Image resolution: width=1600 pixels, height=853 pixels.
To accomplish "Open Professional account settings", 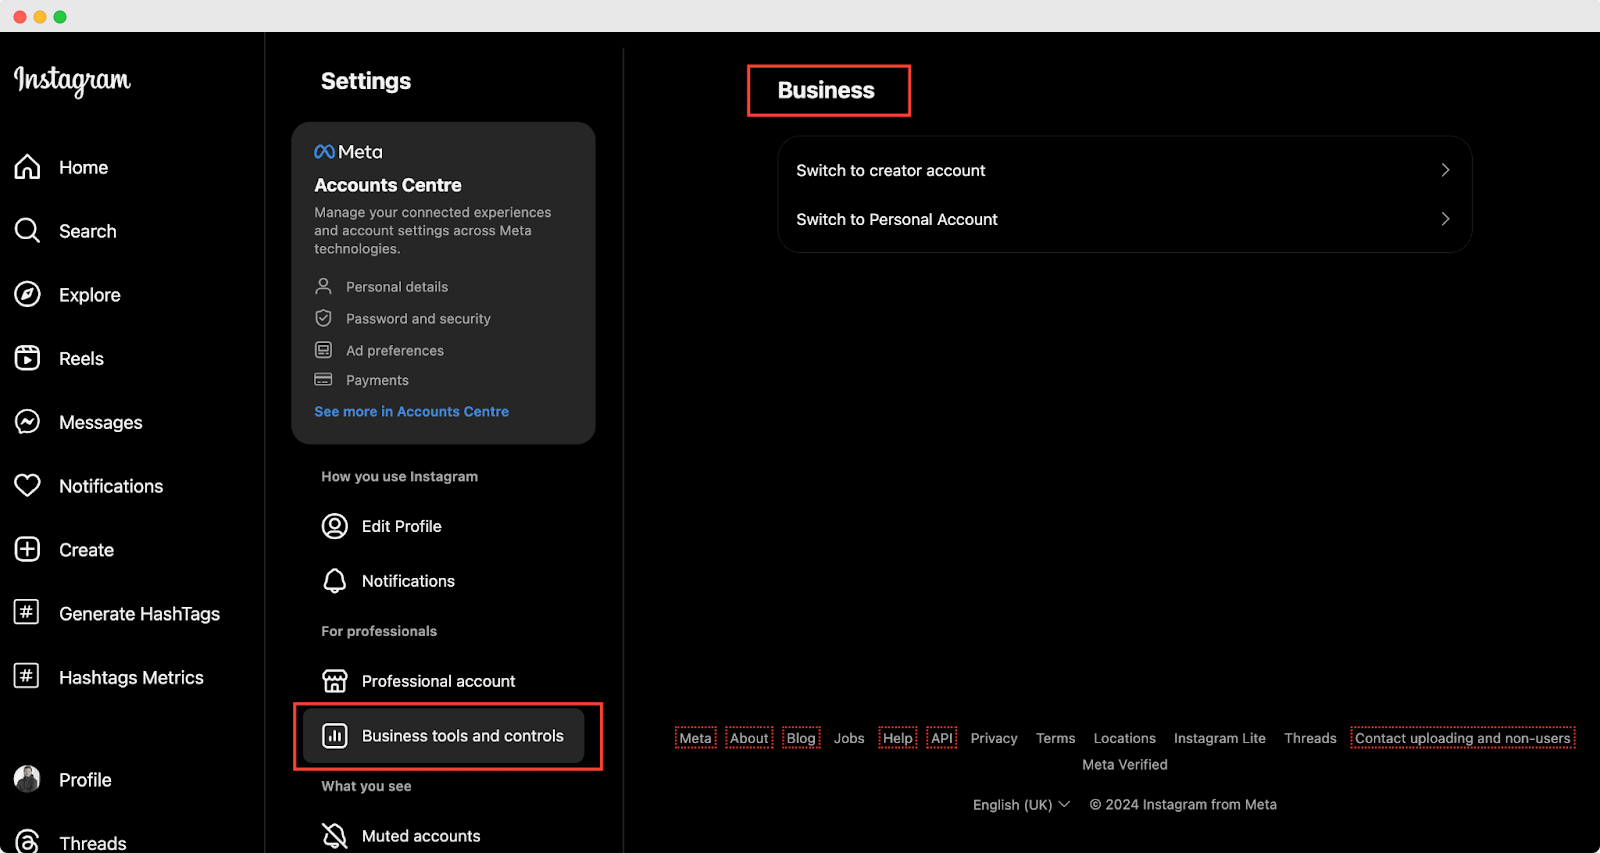I will pos(438,681).
